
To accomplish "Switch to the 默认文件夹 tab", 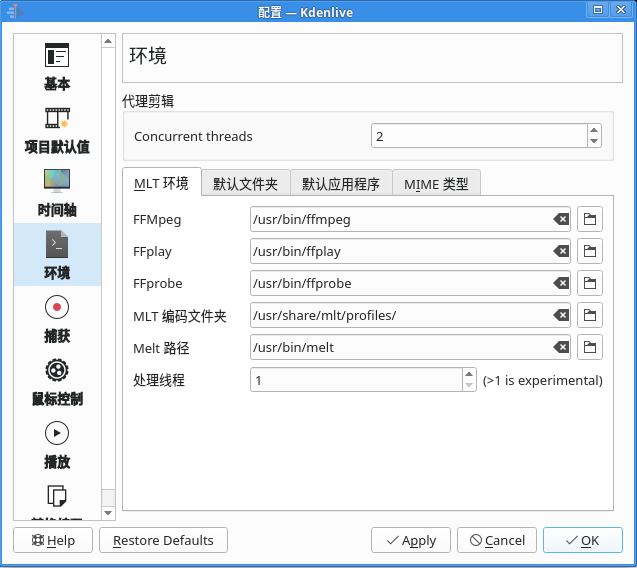I will (245, 184).
